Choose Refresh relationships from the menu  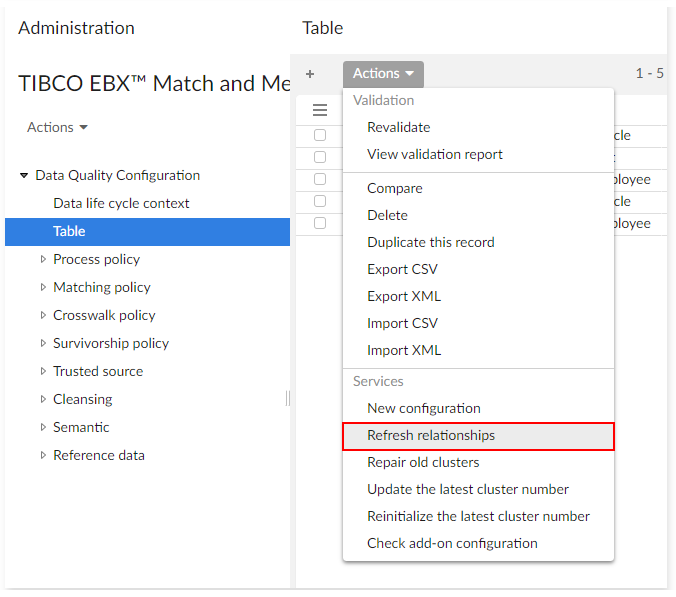[x=431, y=435]
